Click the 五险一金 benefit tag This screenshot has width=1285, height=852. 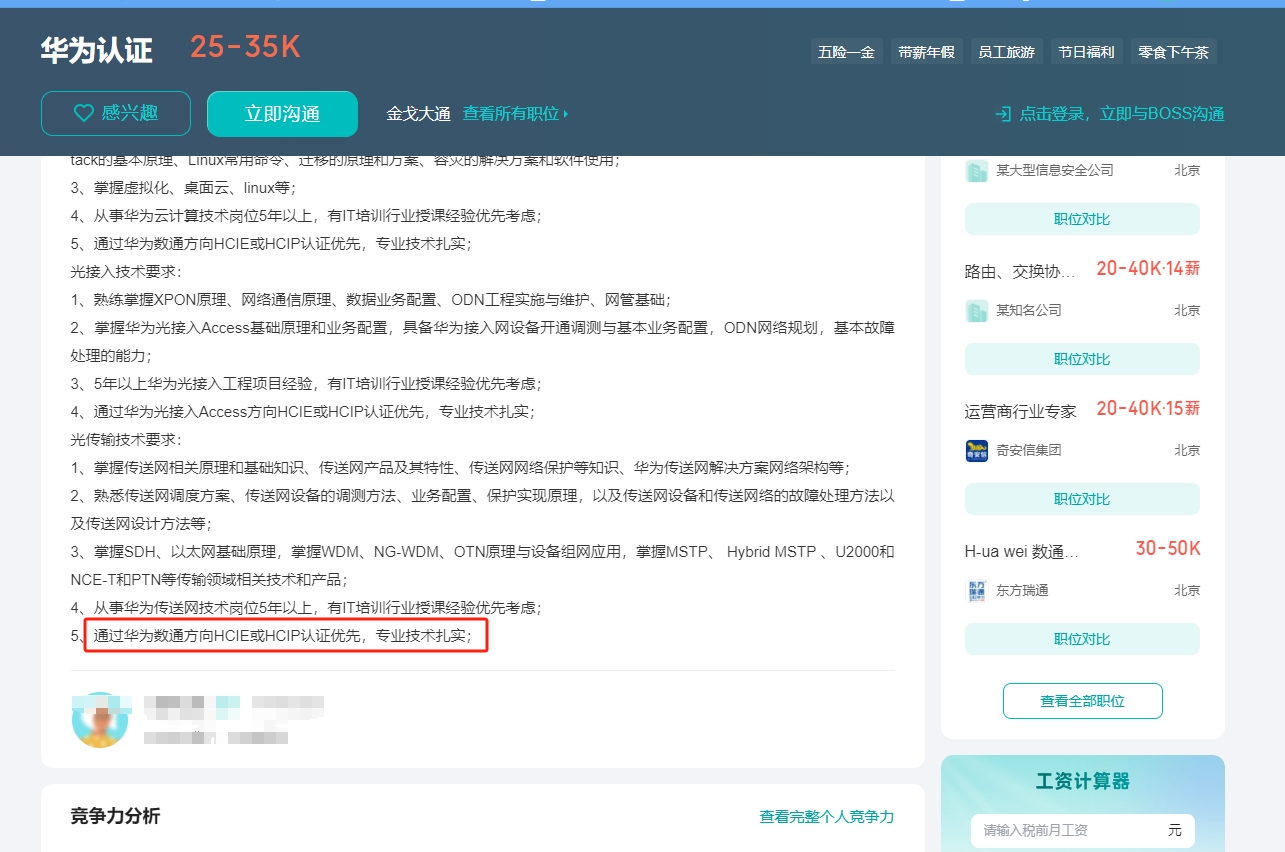tap(846, 52)
